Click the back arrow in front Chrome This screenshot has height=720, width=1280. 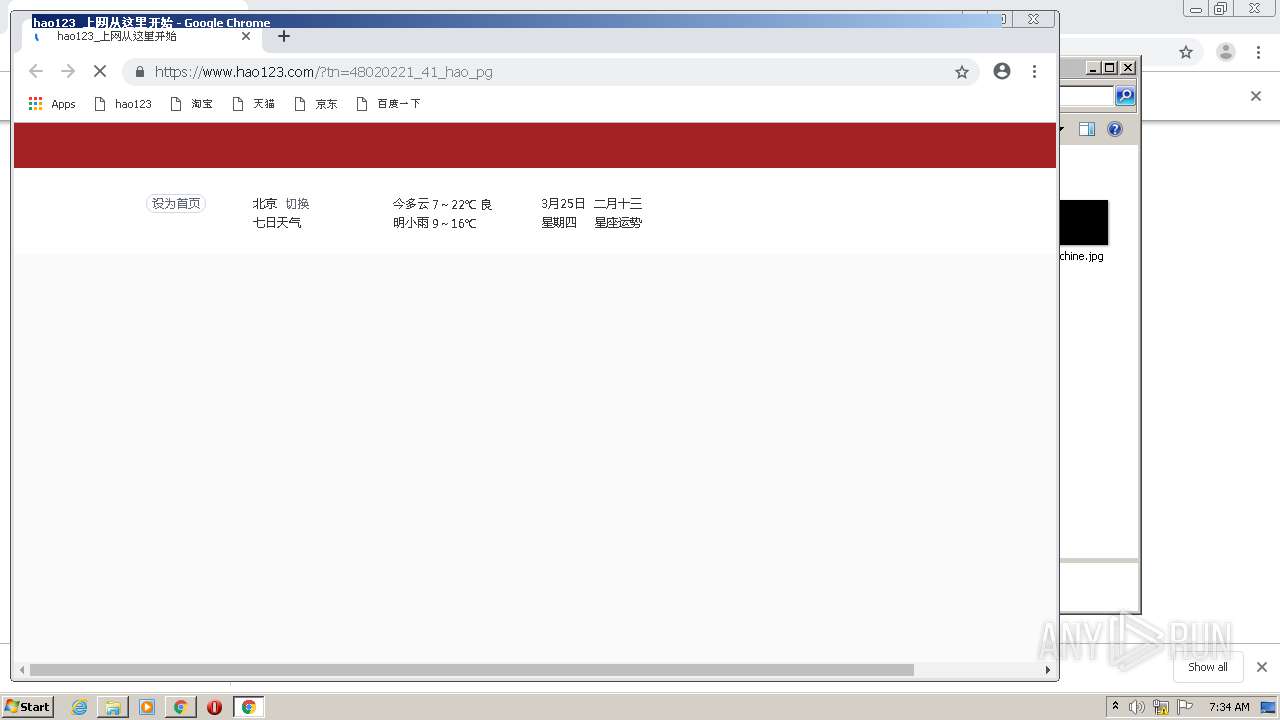(x=36, y=71)
